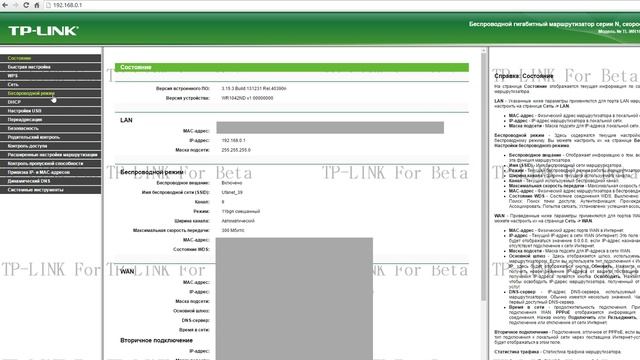Click the hardware version WR1042ND value
Viewport: 640px width, 360px height.
247,98
